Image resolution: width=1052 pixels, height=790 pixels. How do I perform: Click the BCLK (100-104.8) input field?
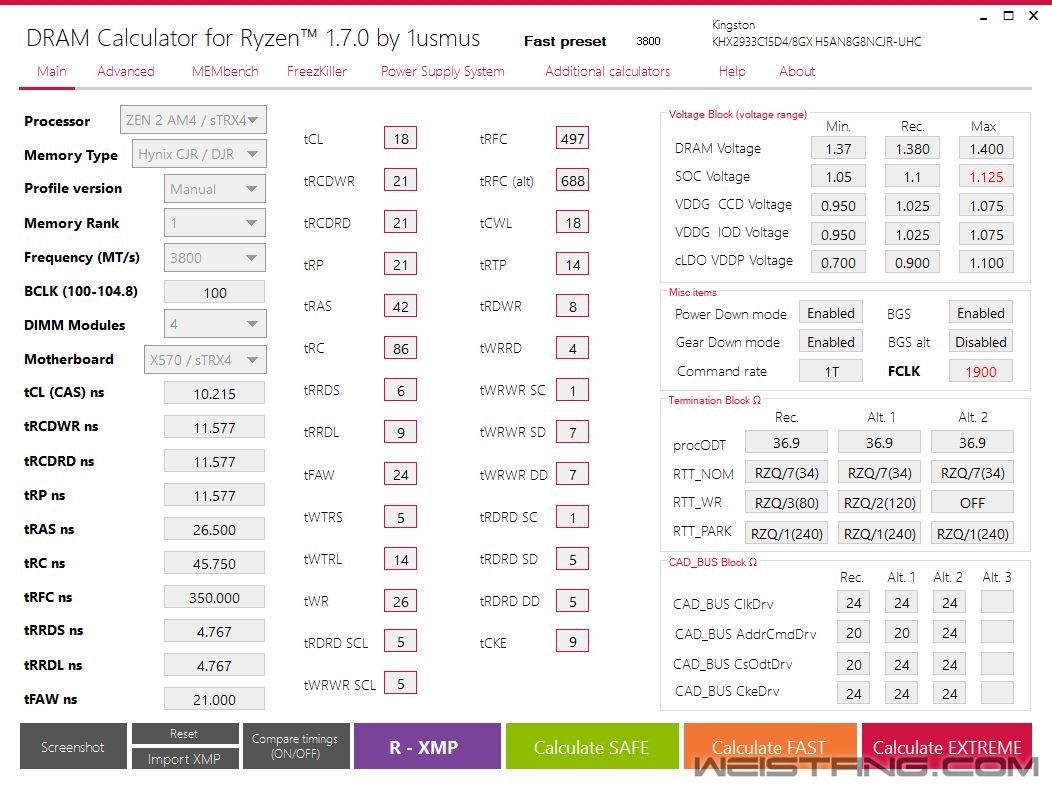215,292
